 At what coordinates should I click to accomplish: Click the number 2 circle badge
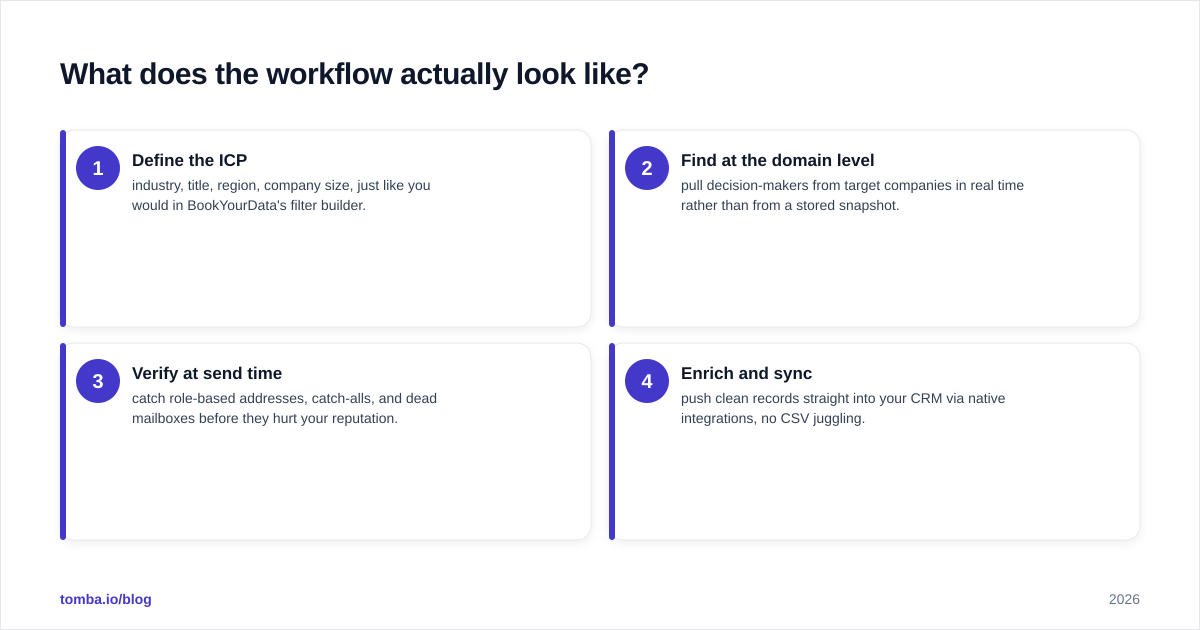(647, 168)
